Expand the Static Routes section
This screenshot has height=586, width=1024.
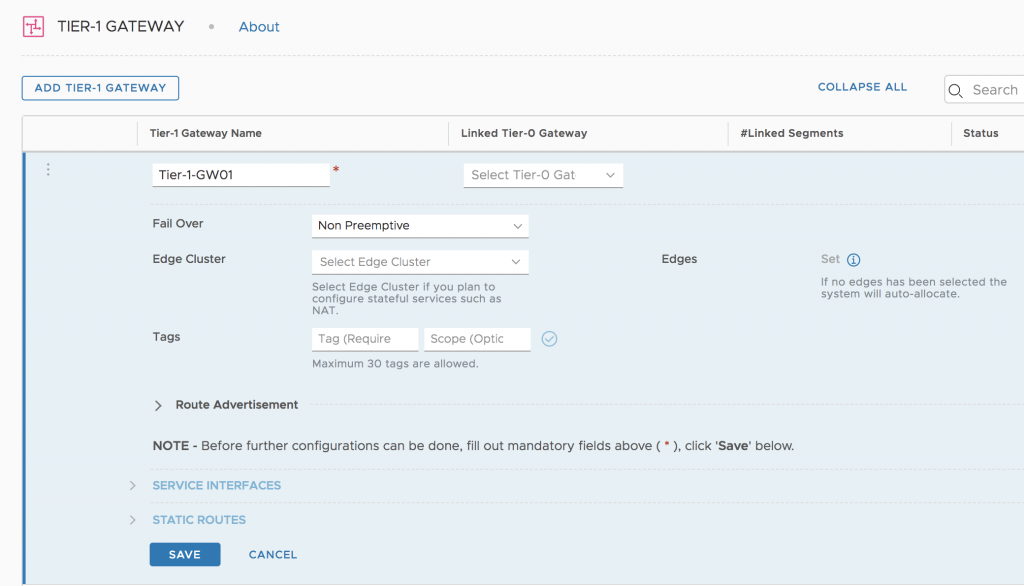[x=133, y=520]
